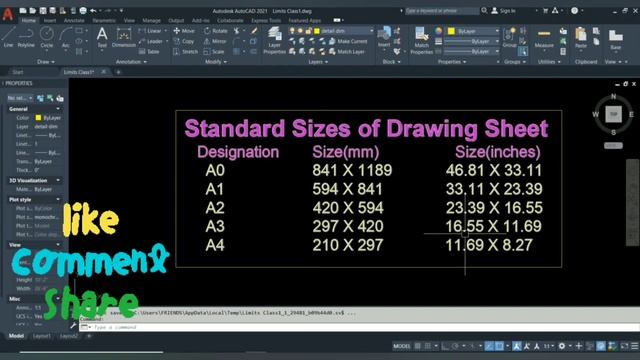The height and width of the screenshot is (360, 640).
Task: Click MODEL button in status bar
Action: point(402,346)
